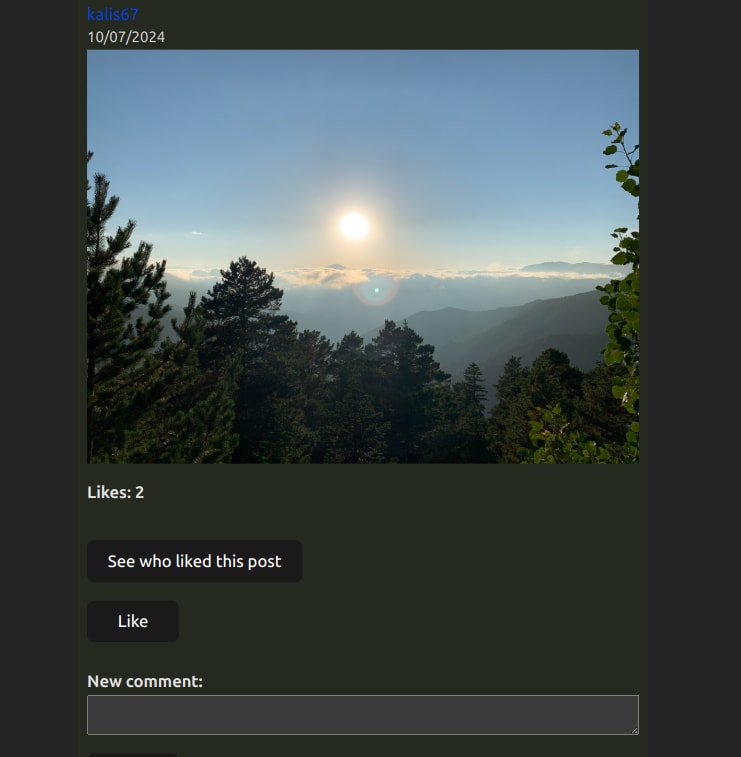Click the partially visible button below the comment box
This screenshot has width=741, height=757.
tap(133, 755)
